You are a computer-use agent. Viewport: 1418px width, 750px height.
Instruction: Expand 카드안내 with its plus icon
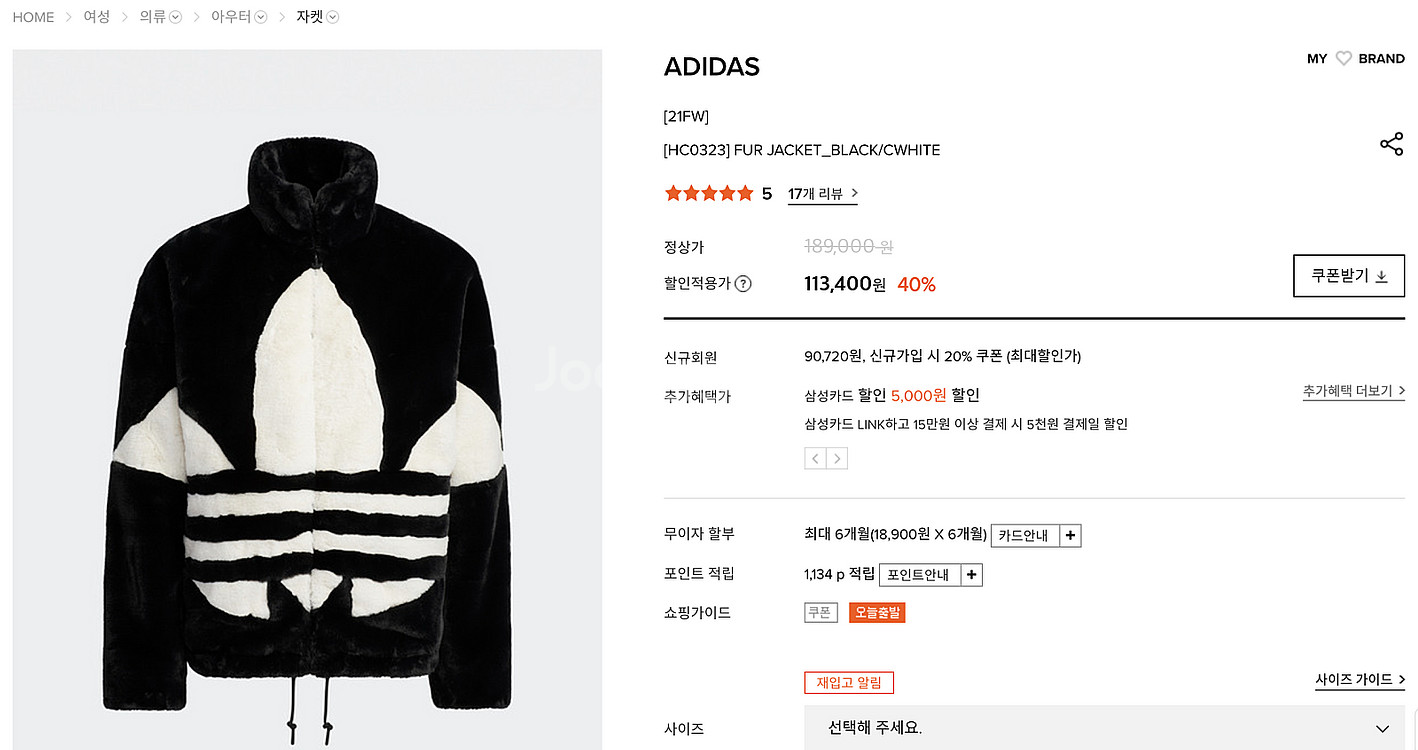click(x=1070, y=536)
